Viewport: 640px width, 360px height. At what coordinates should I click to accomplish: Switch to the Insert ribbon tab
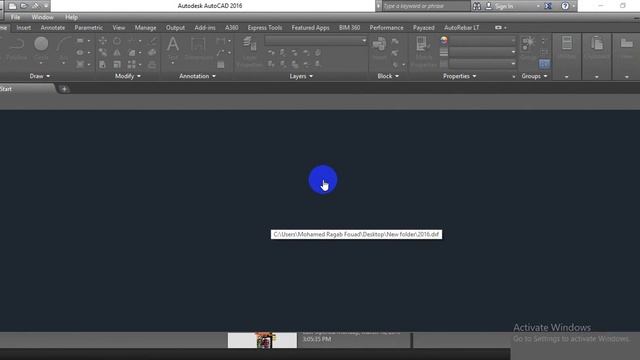(24, 28)
